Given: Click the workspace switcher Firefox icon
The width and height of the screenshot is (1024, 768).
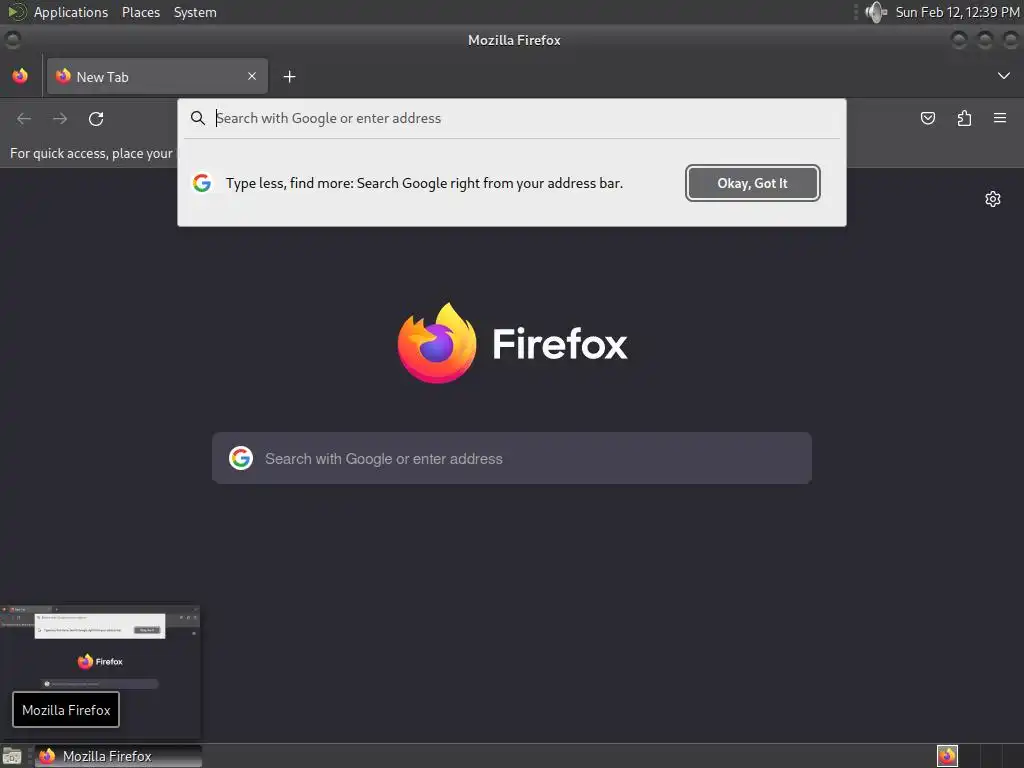Looking at the screenshot, I should click(x=947, y=756).
